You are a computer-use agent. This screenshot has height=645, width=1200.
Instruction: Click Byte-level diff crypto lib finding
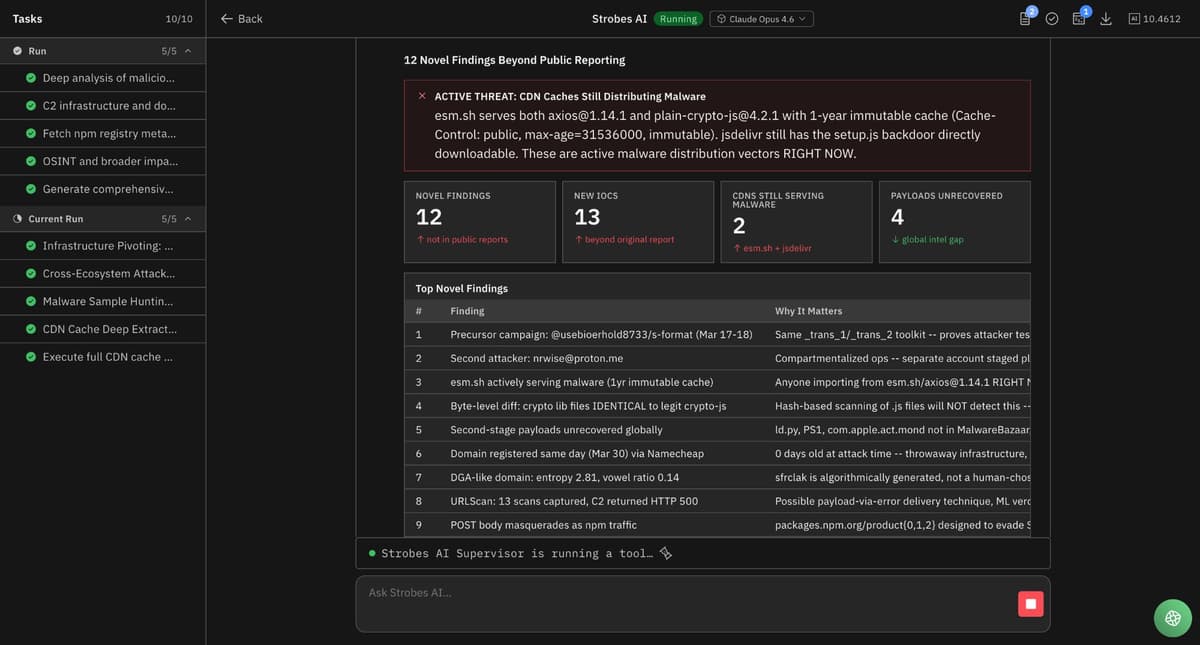tap(717, 405)
